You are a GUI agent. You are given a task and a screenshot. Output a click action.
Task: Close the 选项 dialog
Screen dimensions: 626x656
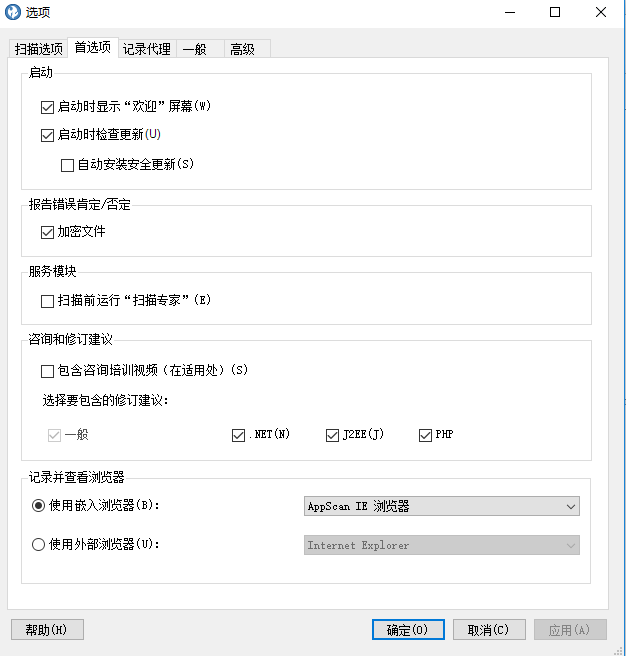(x=601, y=13)
